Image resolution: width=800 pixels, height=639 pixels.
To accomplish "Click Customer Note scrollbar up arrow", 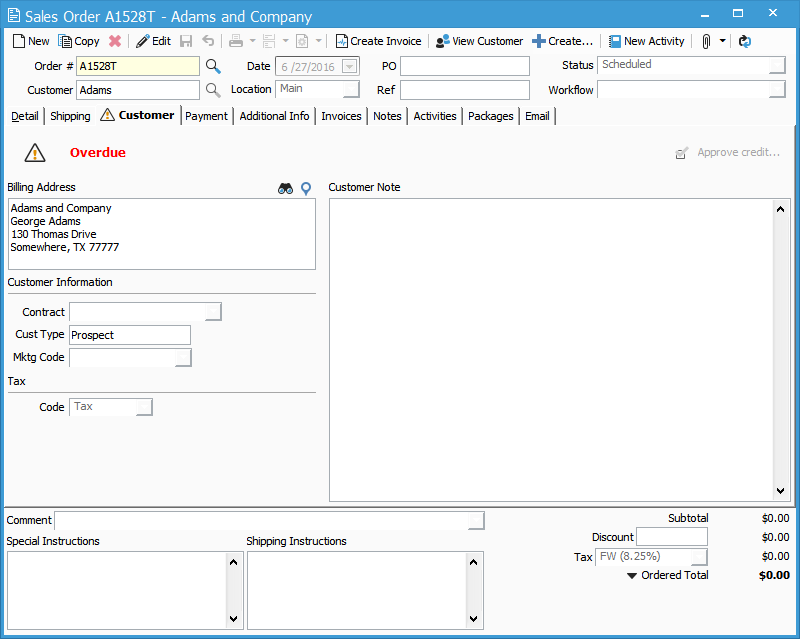I will (780, 209).
